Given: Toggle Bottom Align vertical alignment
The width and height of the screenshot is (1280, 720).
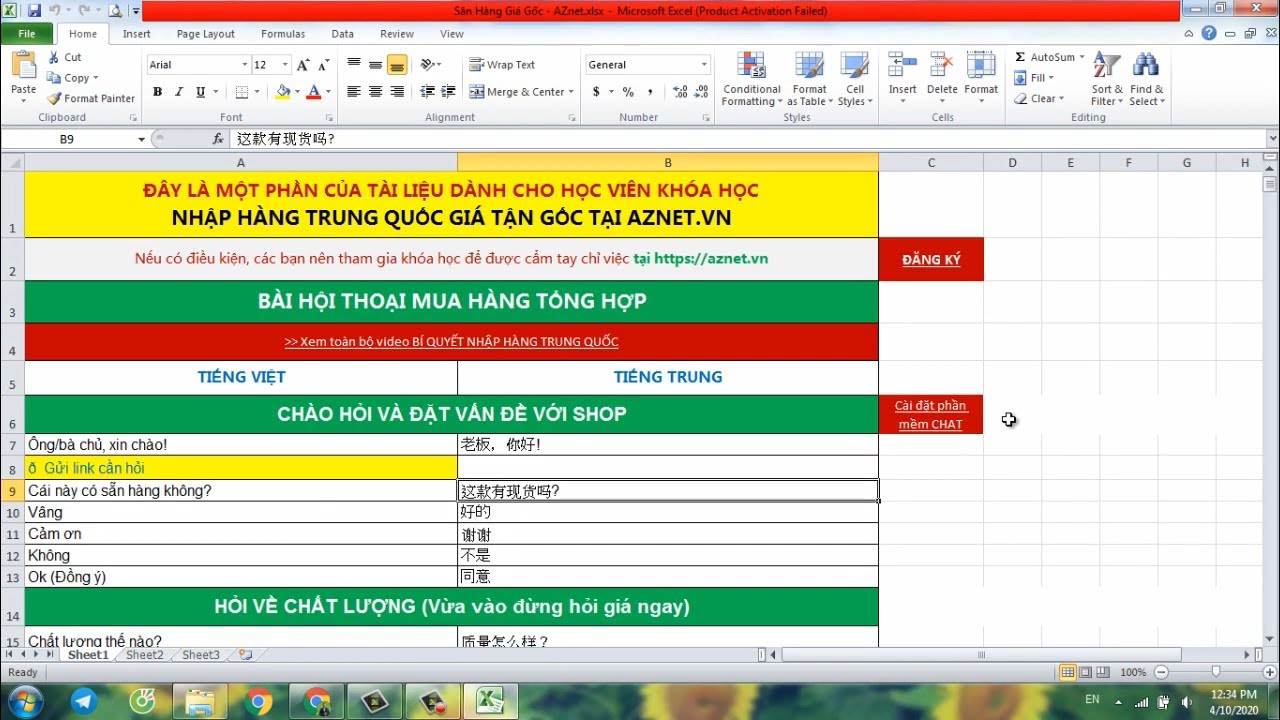Looking at the screenshot, I should click(397, 65).
